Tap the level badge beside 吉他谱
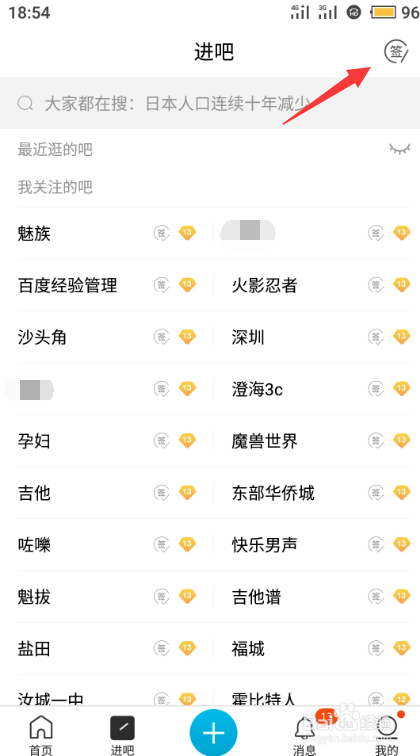 [x=401, y=597]
